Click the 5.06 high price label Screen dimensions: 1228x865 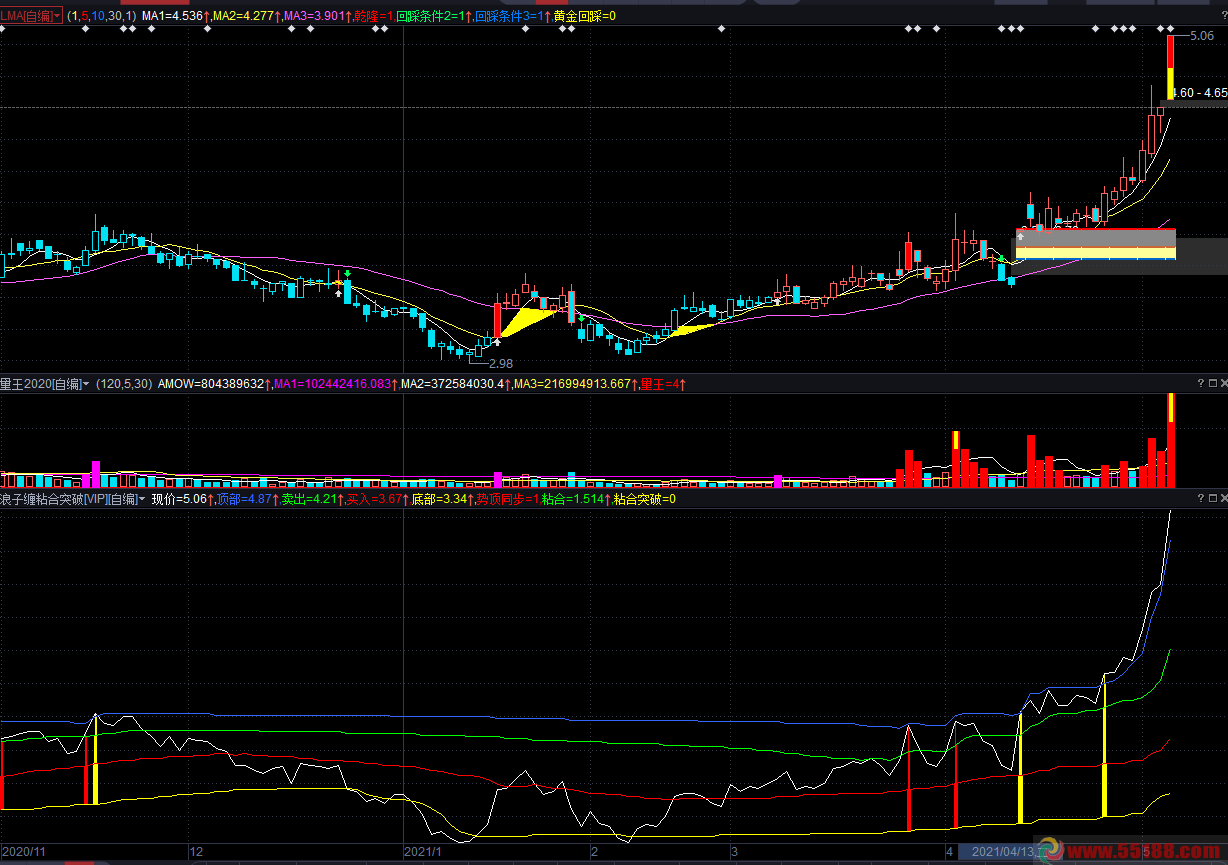[1200, 35]
